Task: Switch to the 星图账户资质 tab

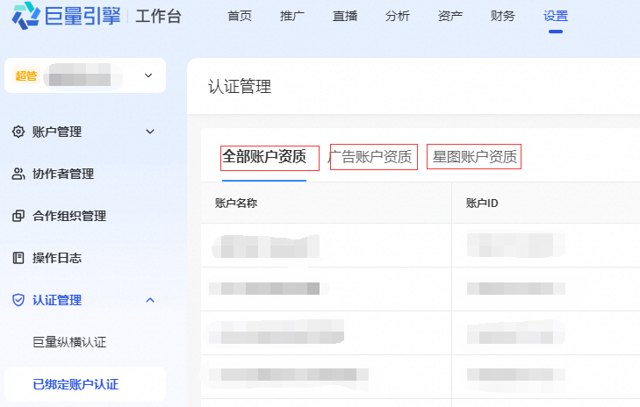Action: tap(475, 157)
